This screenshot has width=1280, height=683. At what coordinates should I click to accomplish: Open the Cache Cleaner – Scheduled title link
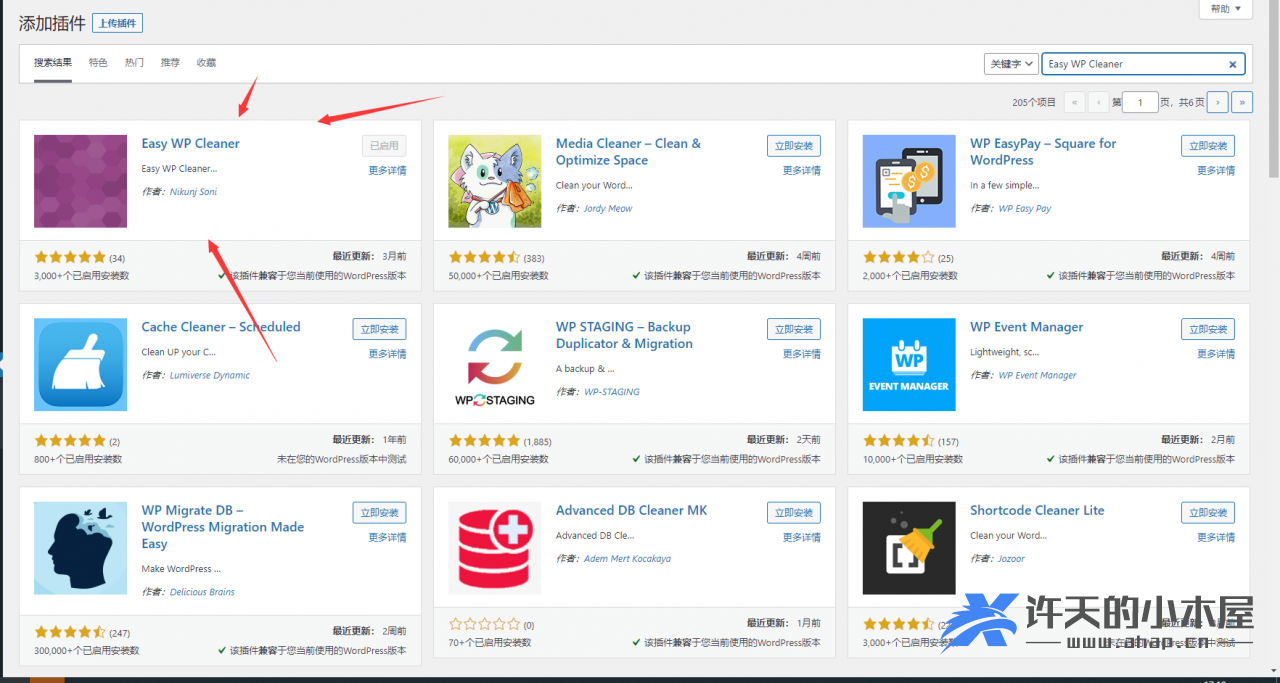point(221,327)
